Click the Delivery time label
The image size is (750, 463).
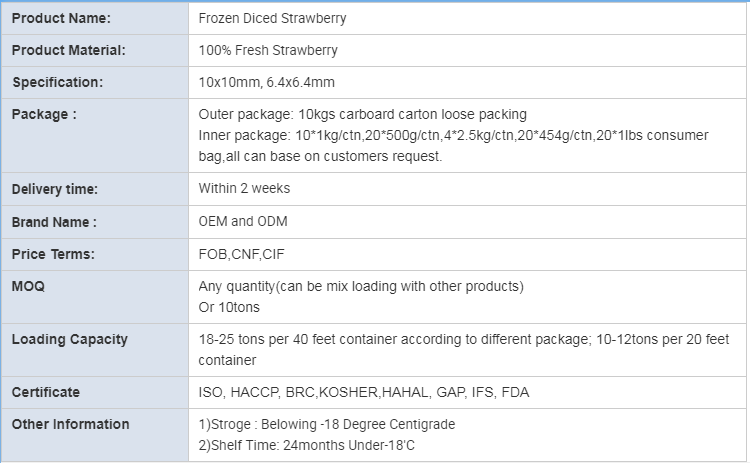(55, 189)
